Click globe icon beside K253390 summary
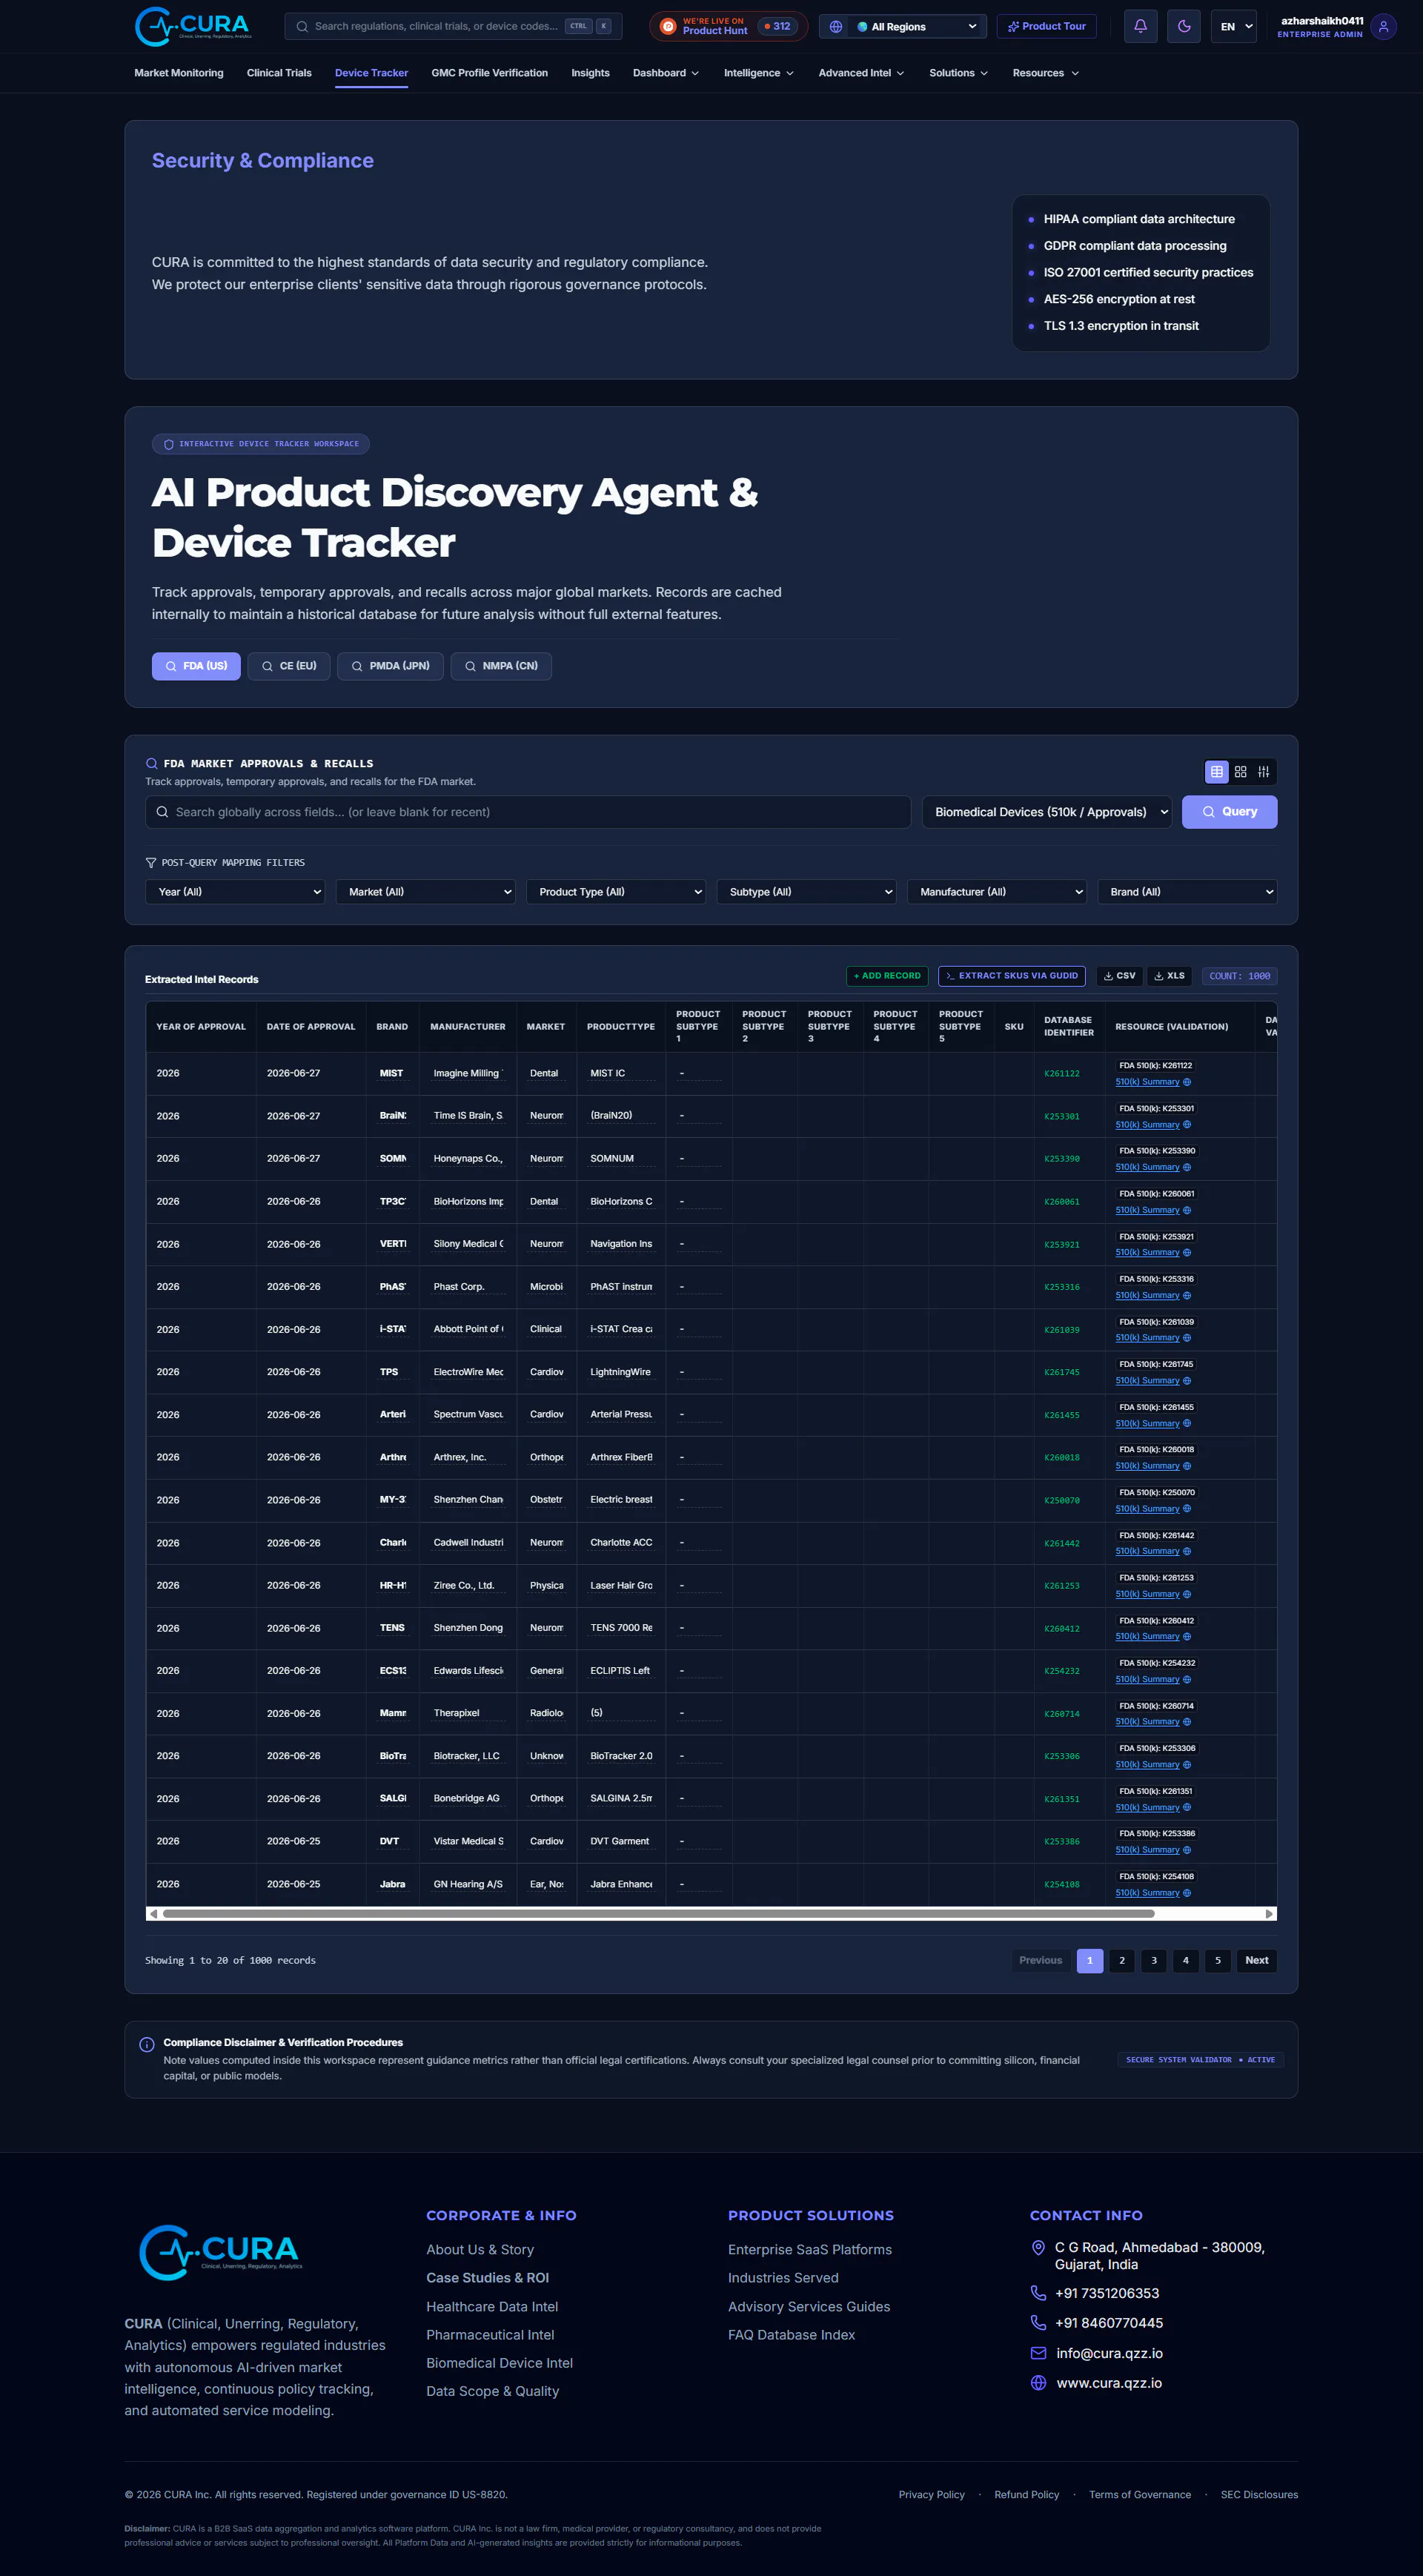The width and height of the screenshot is (1423, 2576). coord(1187,1167)
